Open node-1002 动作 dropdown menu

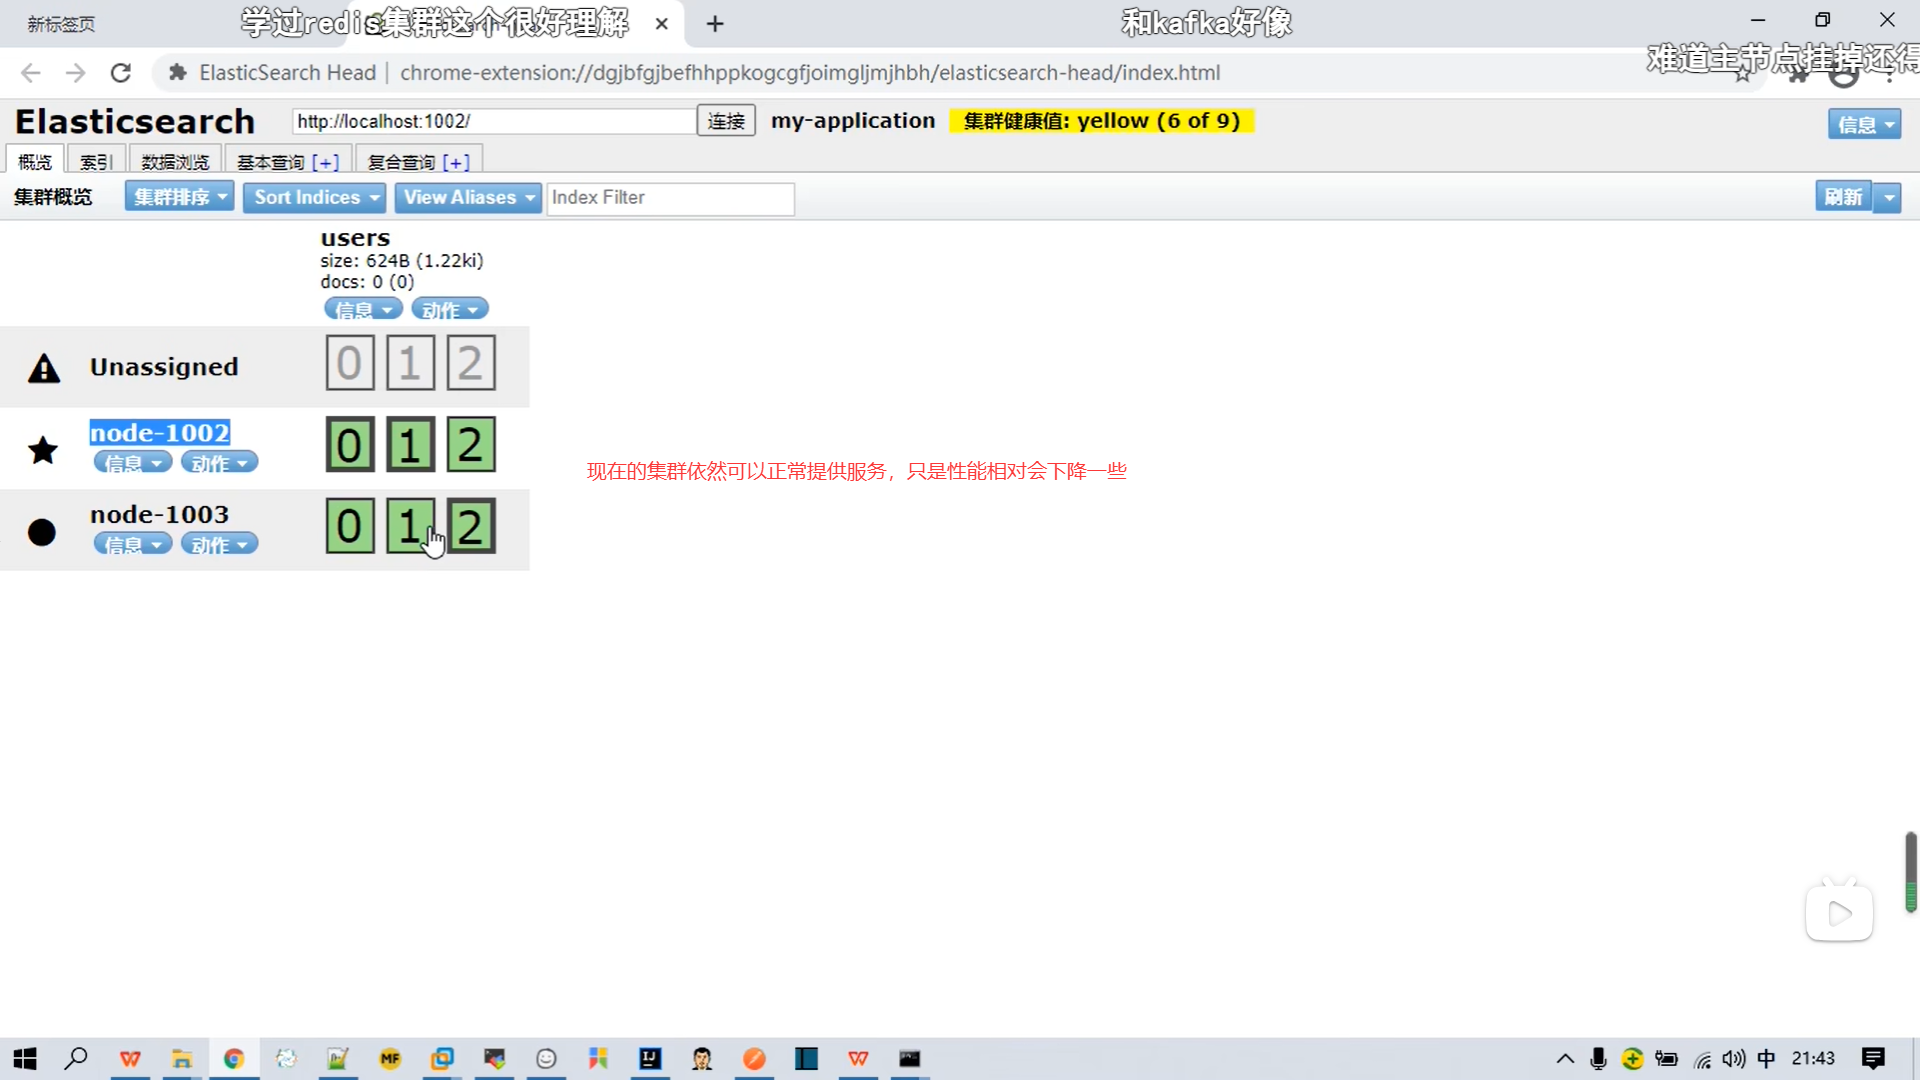(x=219, y=463)
